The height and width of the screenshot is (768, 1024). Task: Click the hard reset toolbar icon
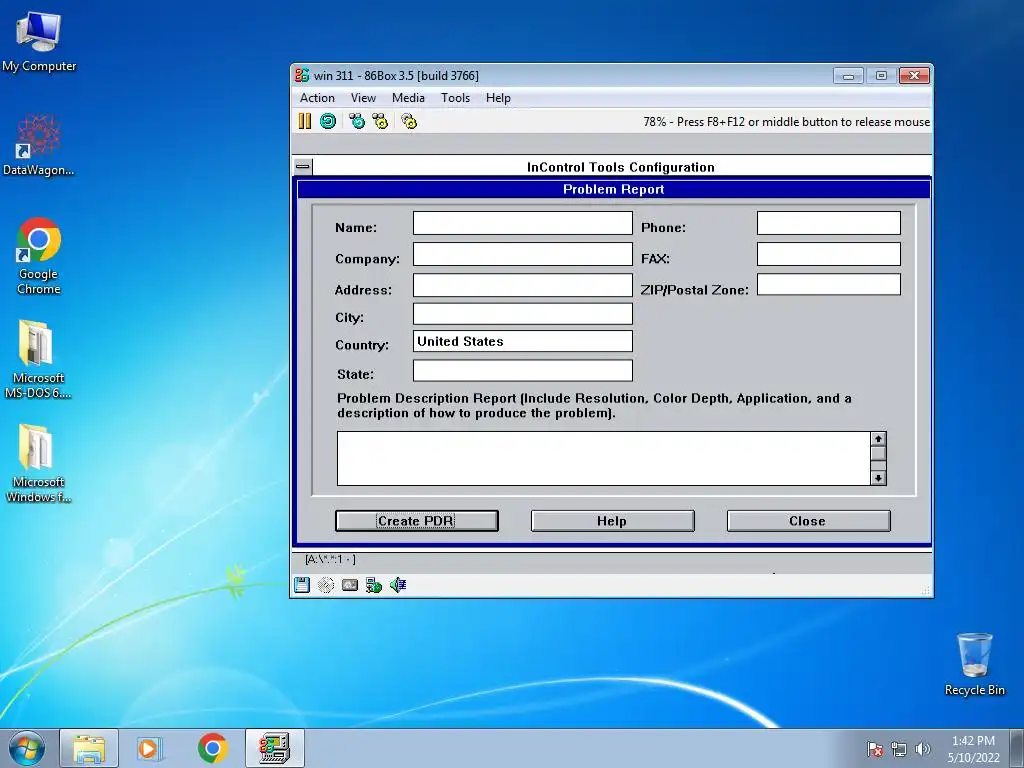[328, 121]
